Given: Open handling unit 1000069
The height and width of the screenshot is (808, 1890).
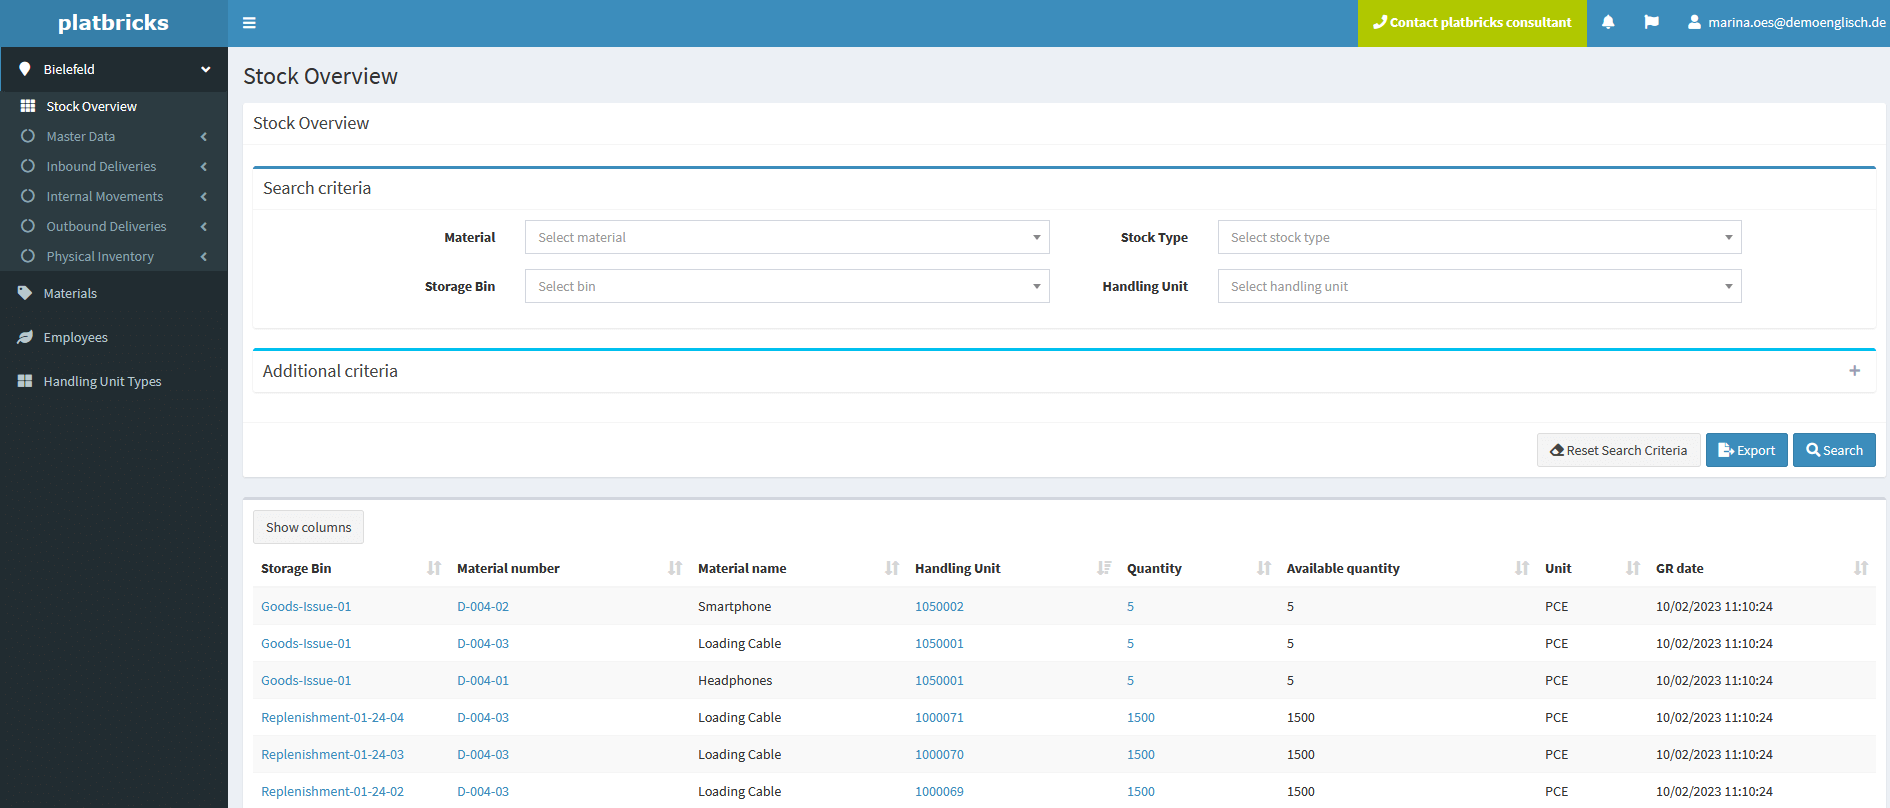Looking at the screenshot, I should click(939, 791).
